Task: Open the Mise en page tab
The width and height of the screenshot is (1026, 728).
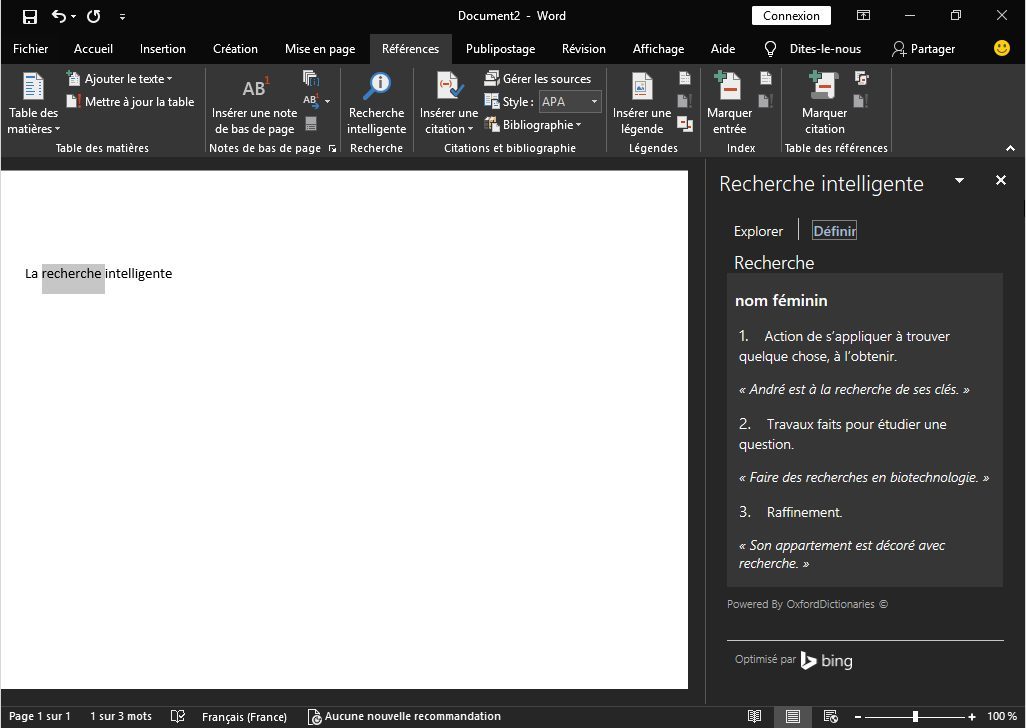Action: (x=320, y=48)
